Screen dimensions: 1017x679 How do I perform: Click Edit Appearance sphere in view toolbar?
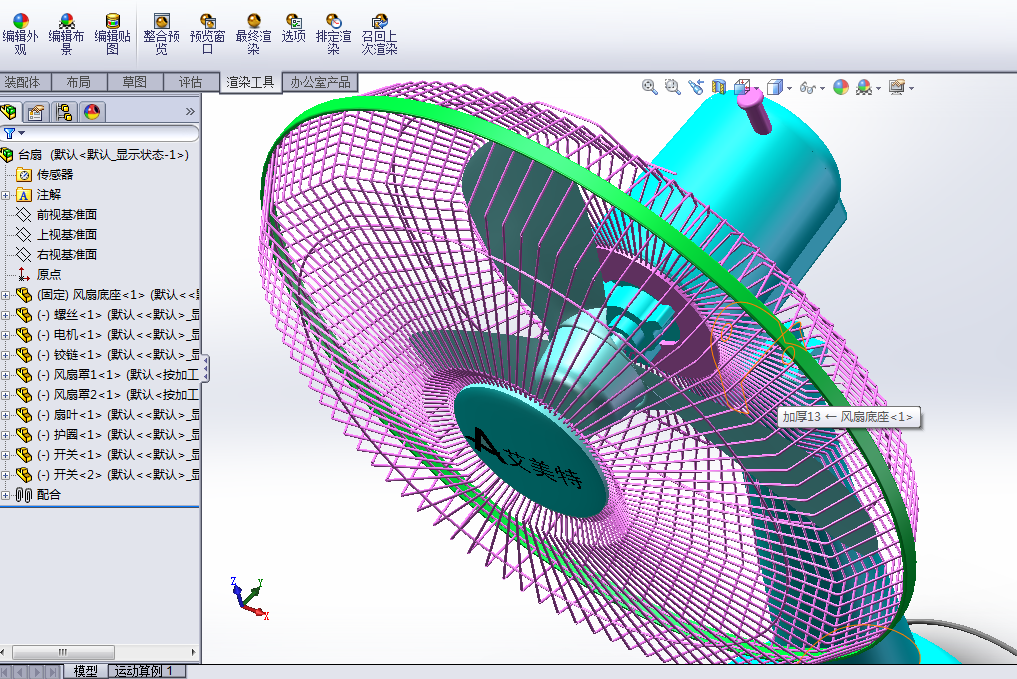click(x=841, y=87)
